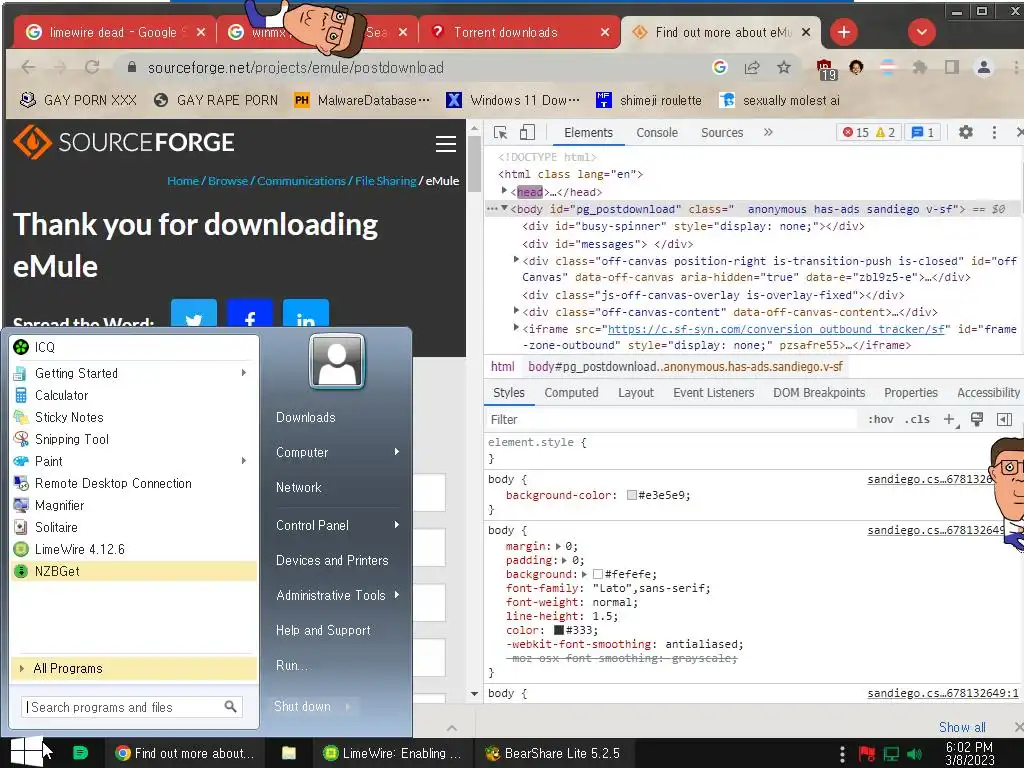Toggle the .cls class editor button
Screen dimensions: 1024x768
pos(917,419)
